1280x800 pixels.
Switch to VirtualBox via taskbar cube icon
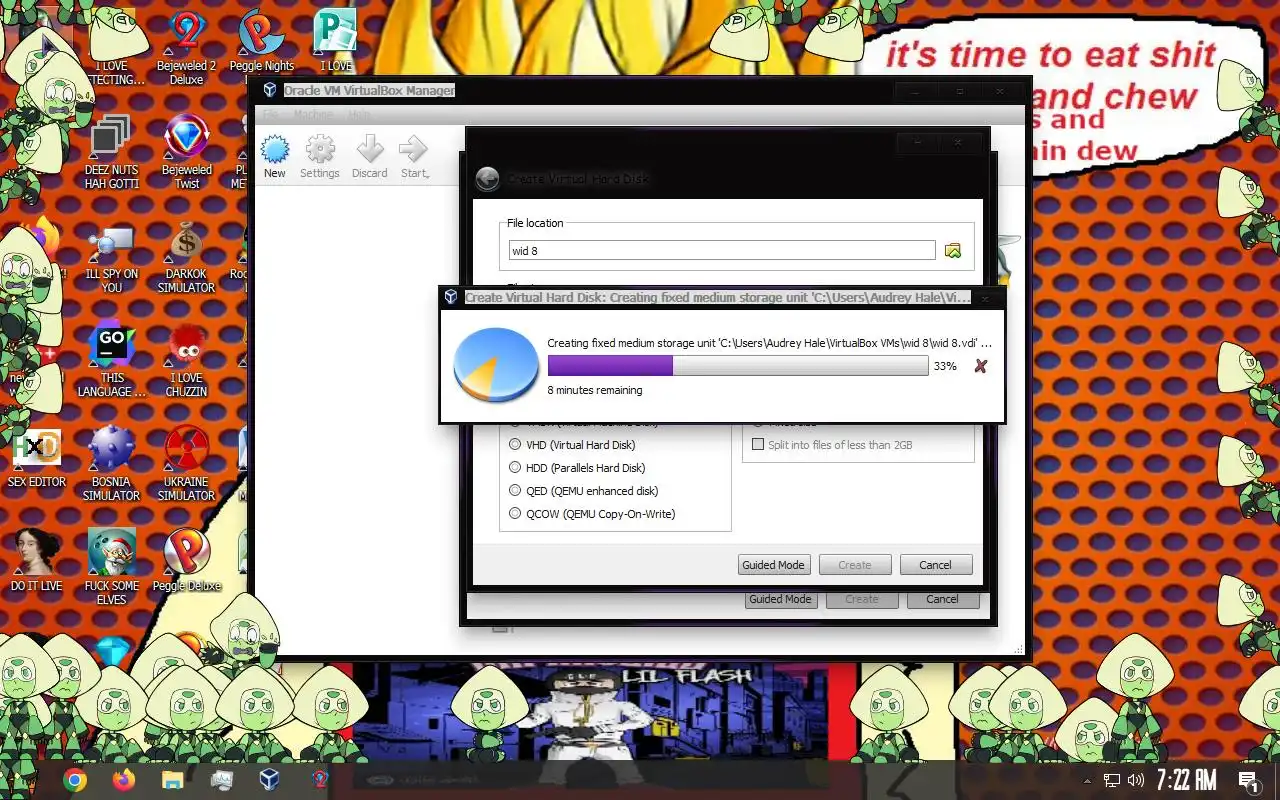(x=270, y=780)
